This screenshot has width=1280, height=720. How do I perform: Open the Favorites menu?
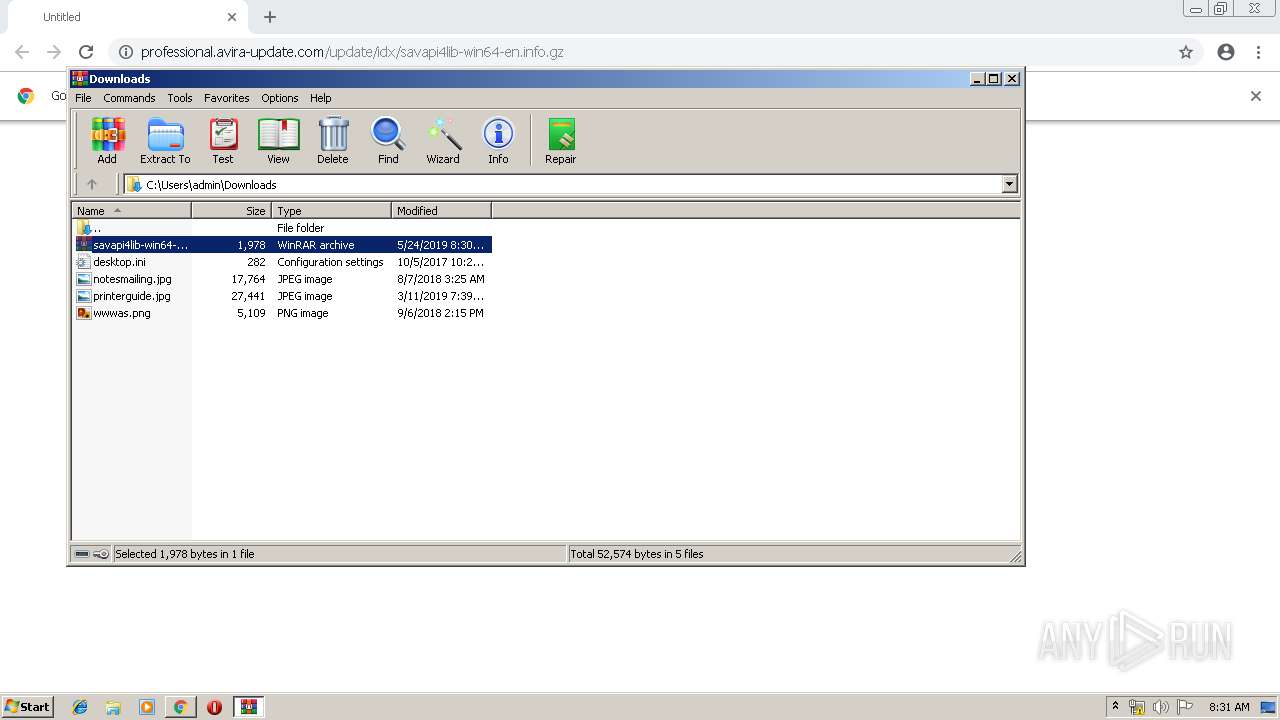[227, 98]
